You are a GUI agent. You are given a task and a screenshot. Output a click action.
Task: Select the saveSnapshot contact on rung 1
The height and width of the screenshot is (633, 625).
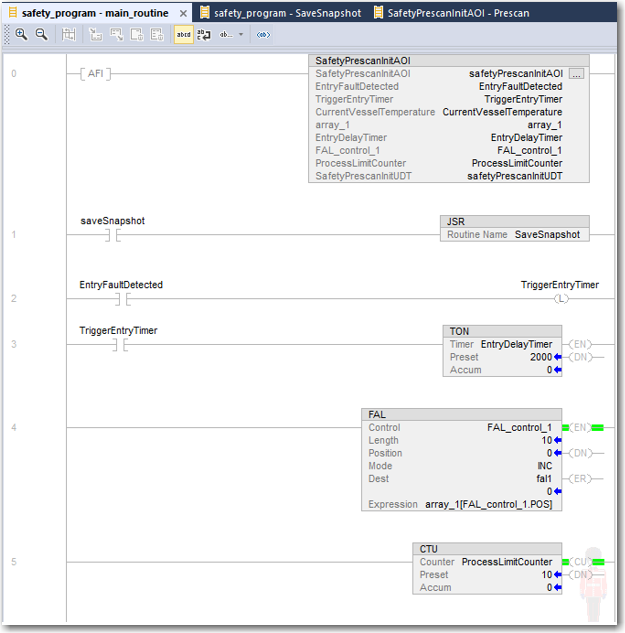tap(113, 235)
